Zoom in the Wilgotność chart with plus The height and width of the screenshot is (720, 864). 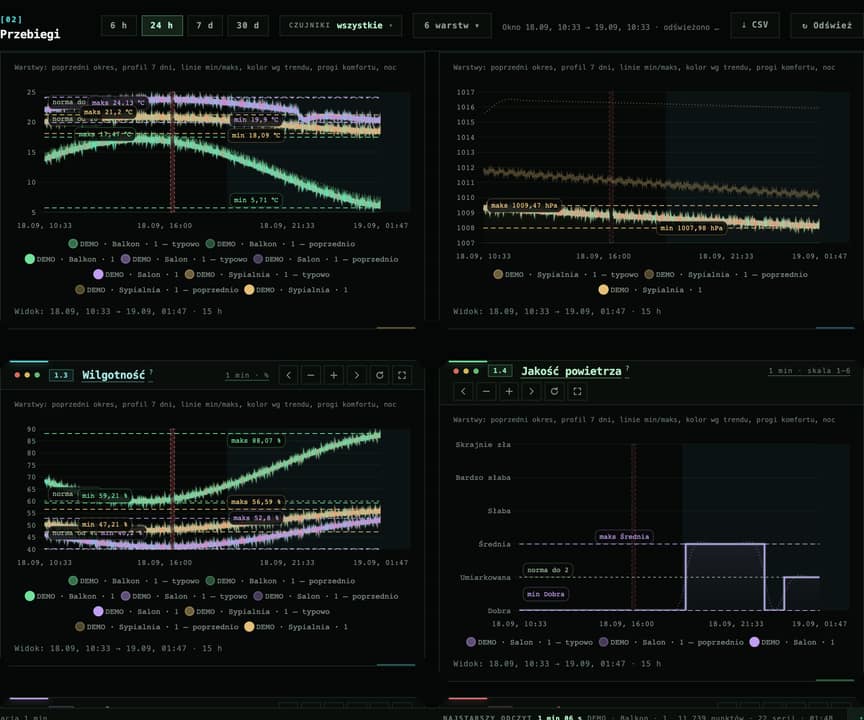click(x=334, y=375)
